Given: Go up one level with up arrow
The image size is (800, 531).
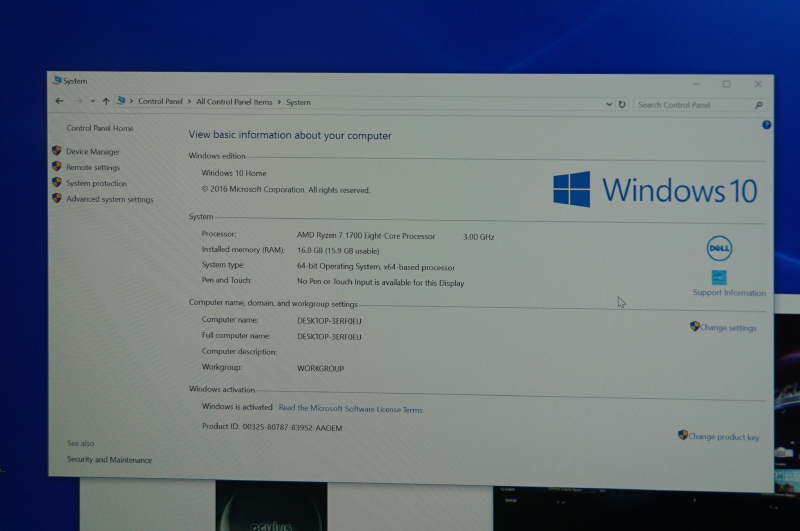Looking at the screenshot, I should [106, 101].
